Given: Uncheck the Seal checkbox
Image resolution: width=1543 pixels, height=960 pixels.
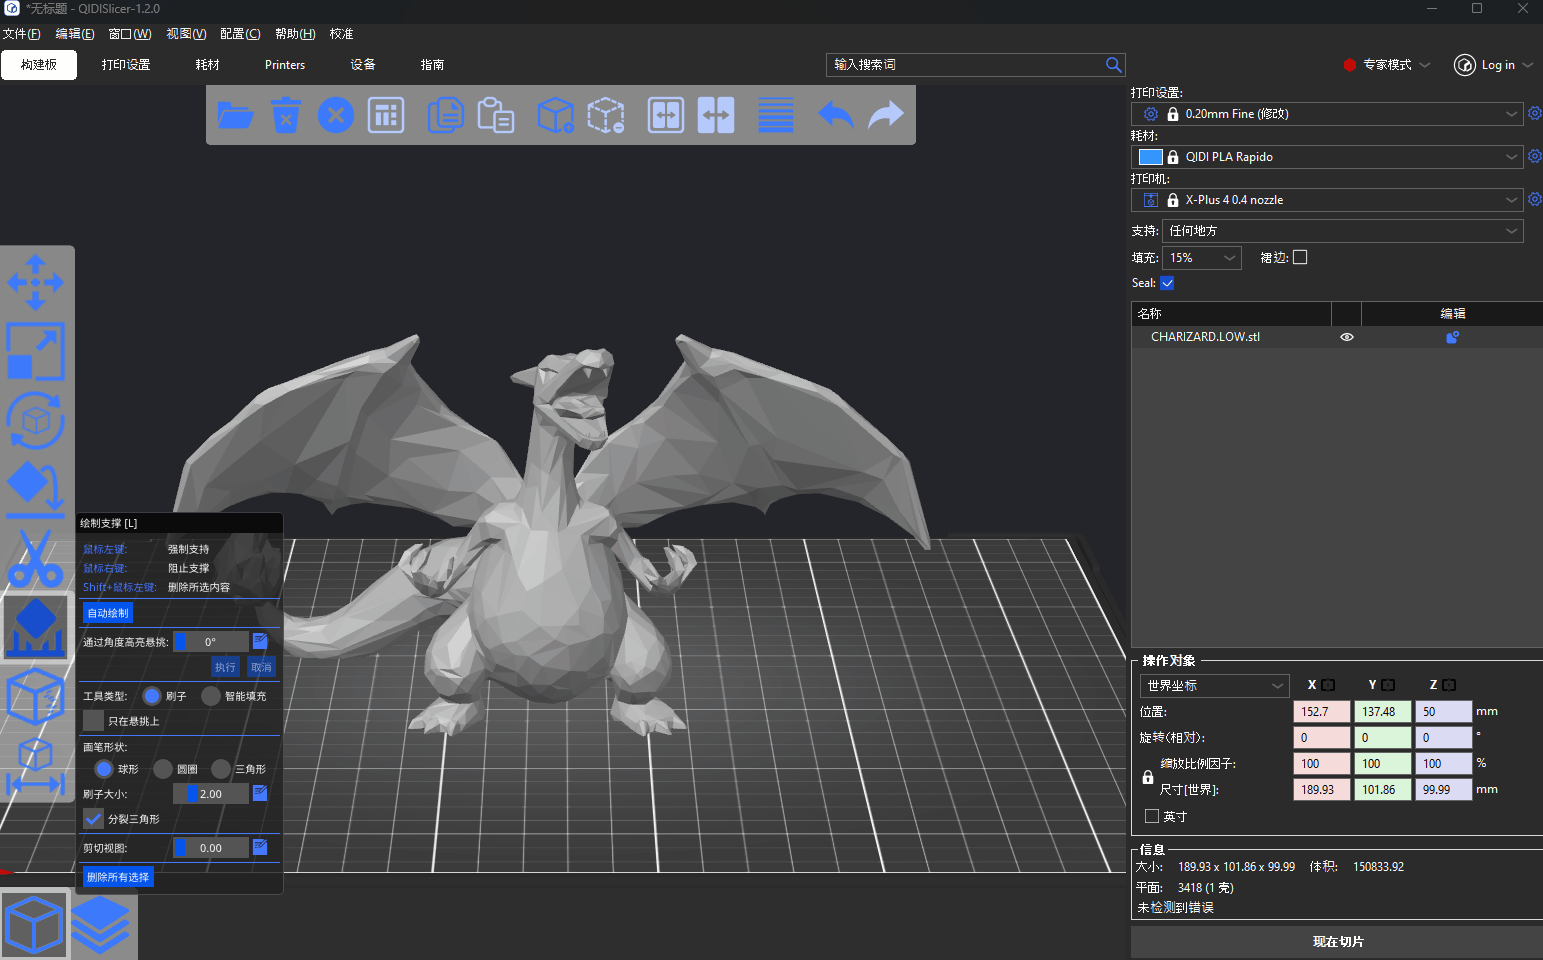Looking at the screenshot, I should pyautogui.click(x=1167, y=283).
